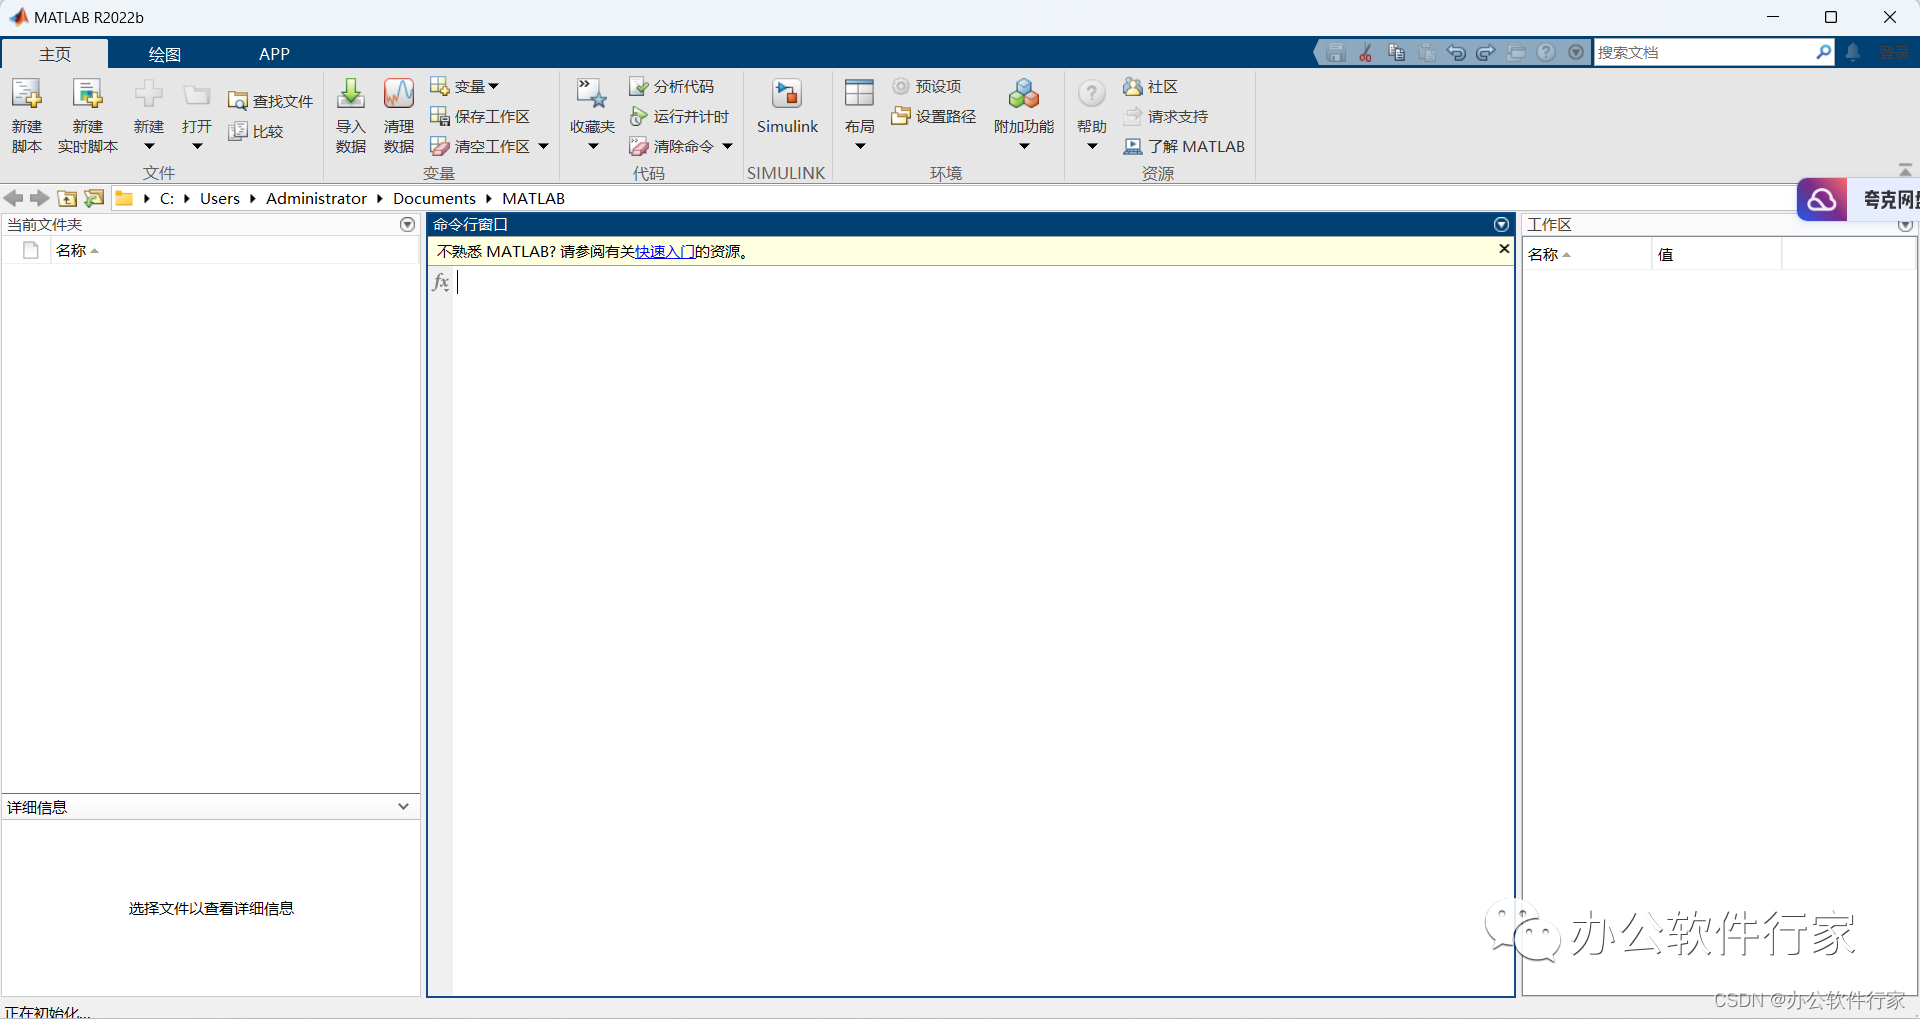
Task: Switch to the 绘图 (Plots) tab
Action: (165, 54)
